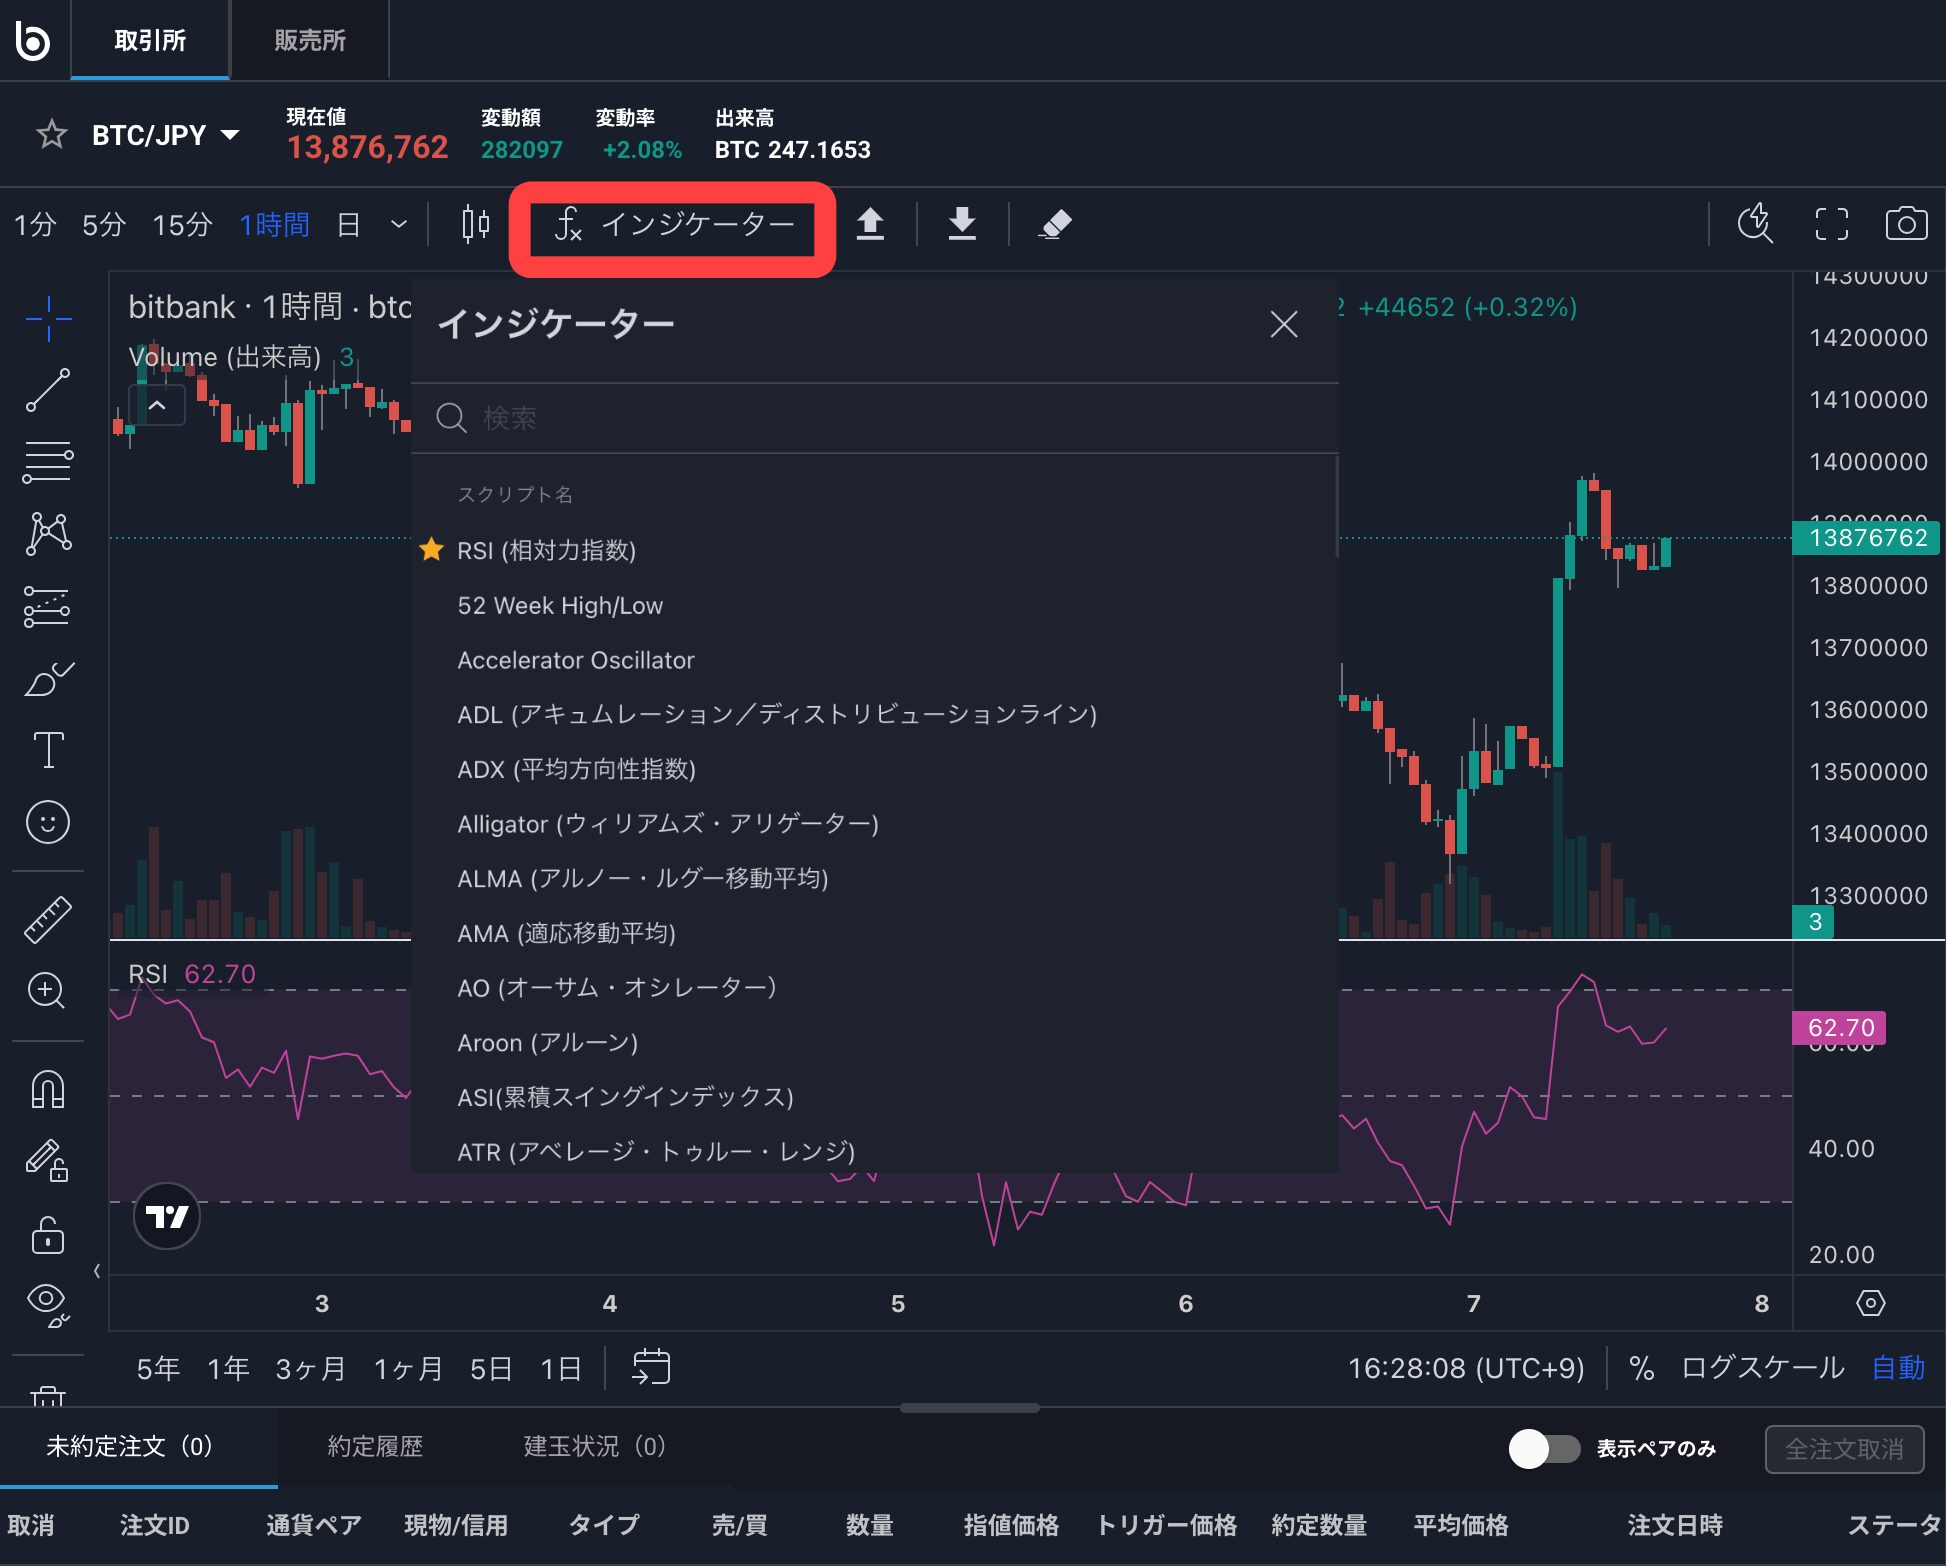Screen dimensions: 1946x1566
Task: Open the 約定履歴 tab
Action: (x=375, y=1446)
